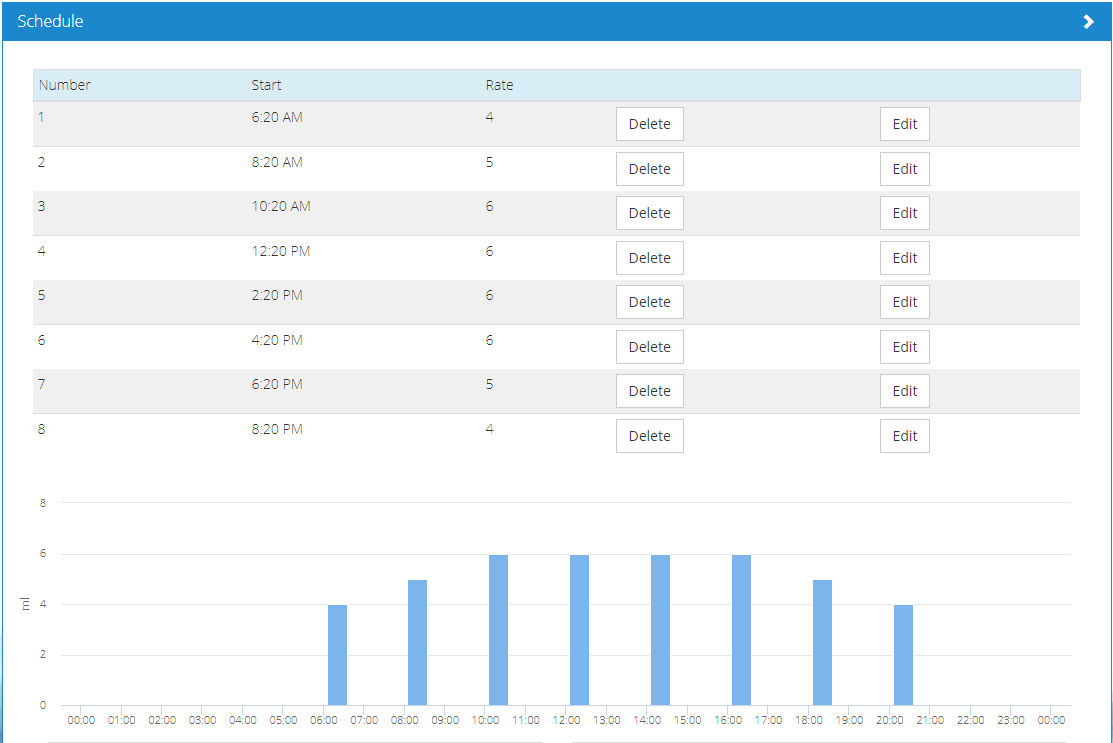Expand the Schedule panel chevron
The width and height of the screenshot is (1113, 743).
[1088, 22]
